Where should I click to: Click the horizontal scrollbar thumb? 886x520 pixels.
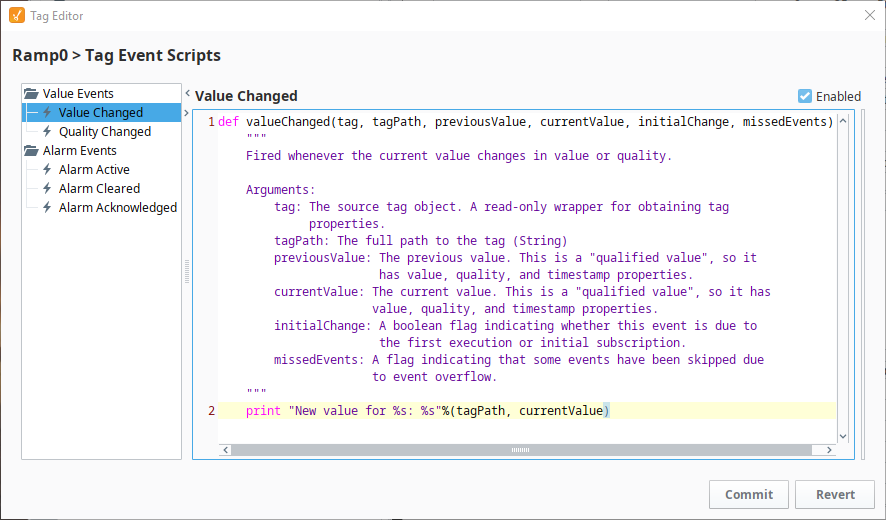[521, 450]
